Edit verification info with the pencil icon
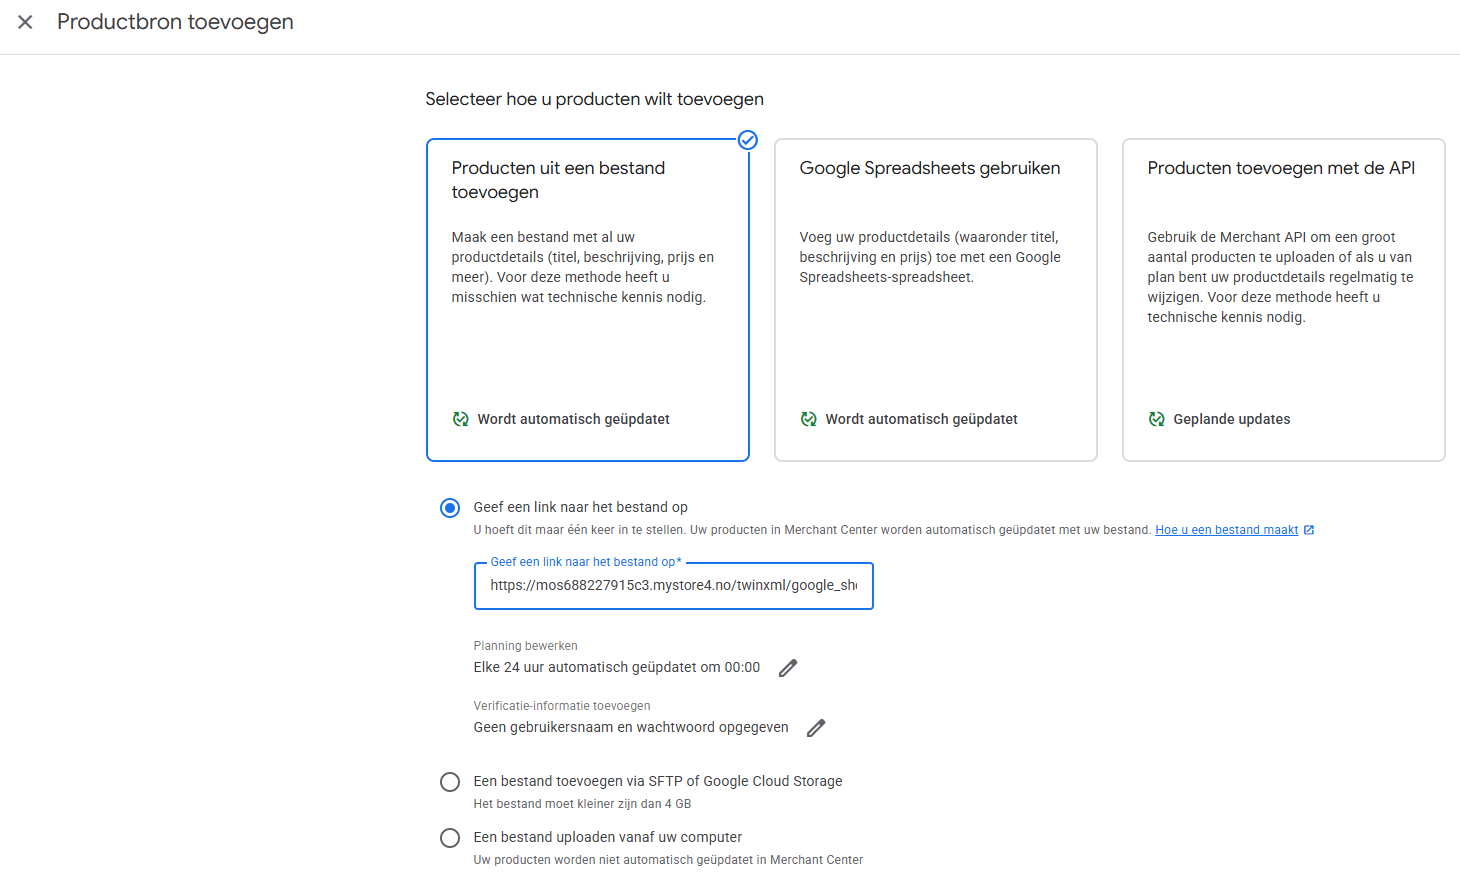Viewport: 1460px width, 872px height. point(816,728)
